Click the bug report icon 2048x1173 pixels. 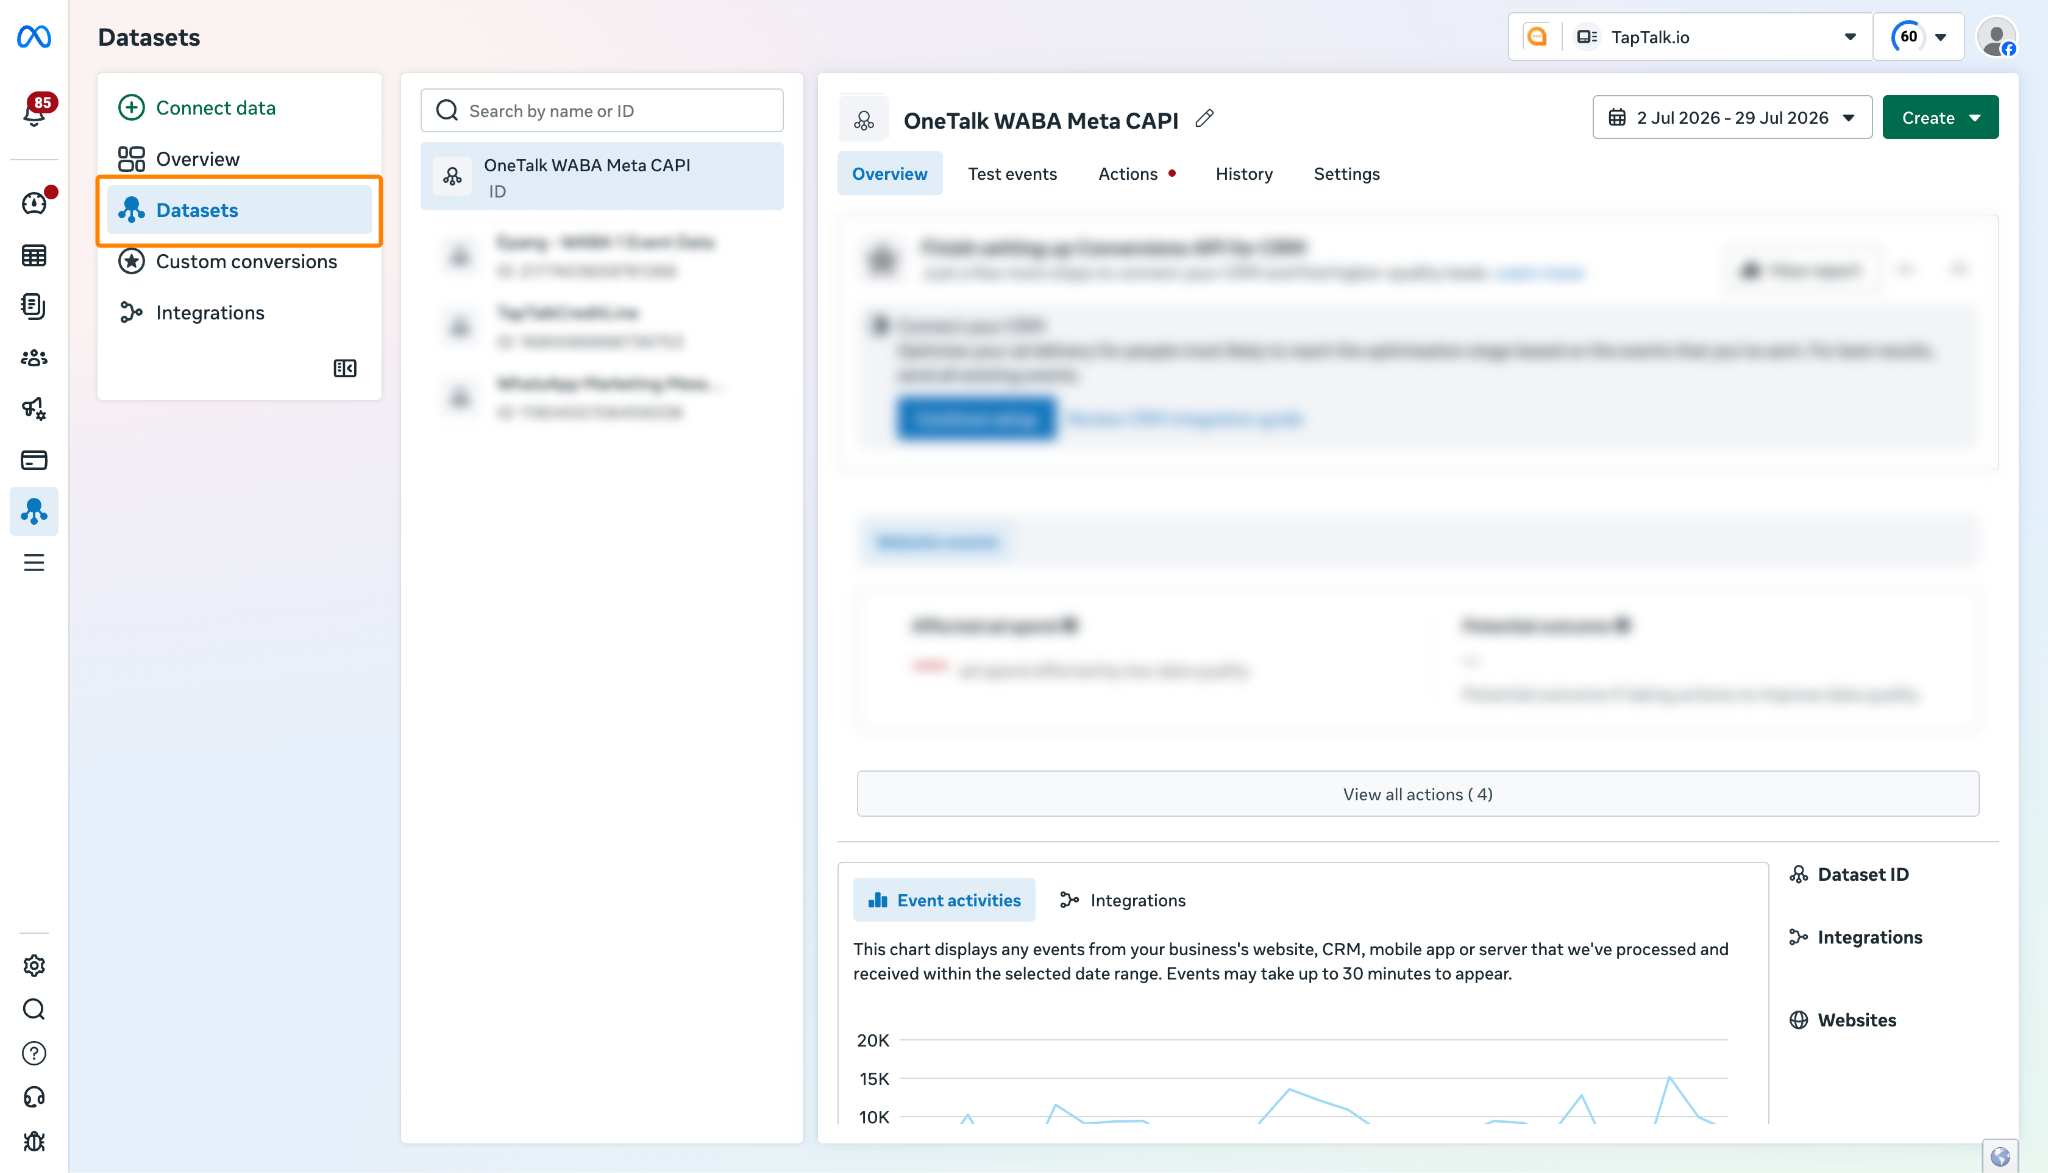[x=34, y=1141]
